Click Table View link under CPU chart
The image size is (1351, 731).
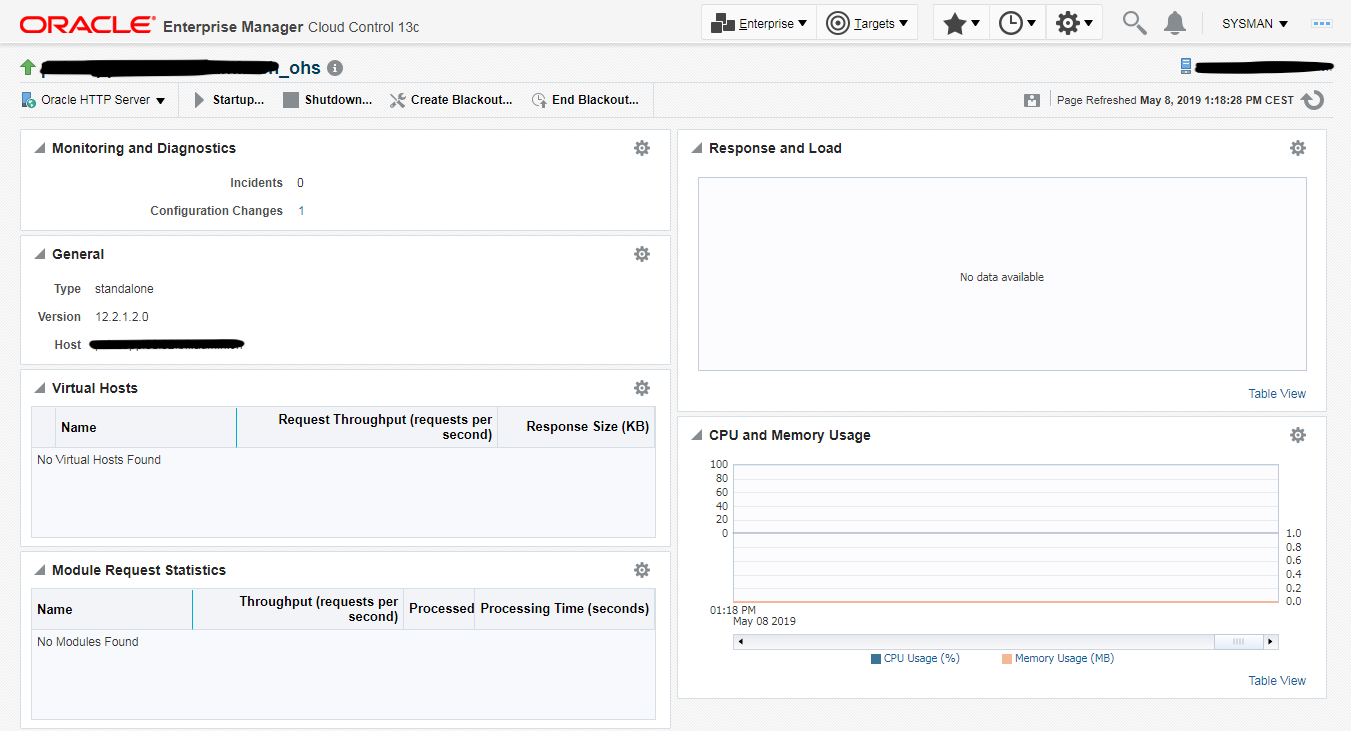coord(1277,681)
